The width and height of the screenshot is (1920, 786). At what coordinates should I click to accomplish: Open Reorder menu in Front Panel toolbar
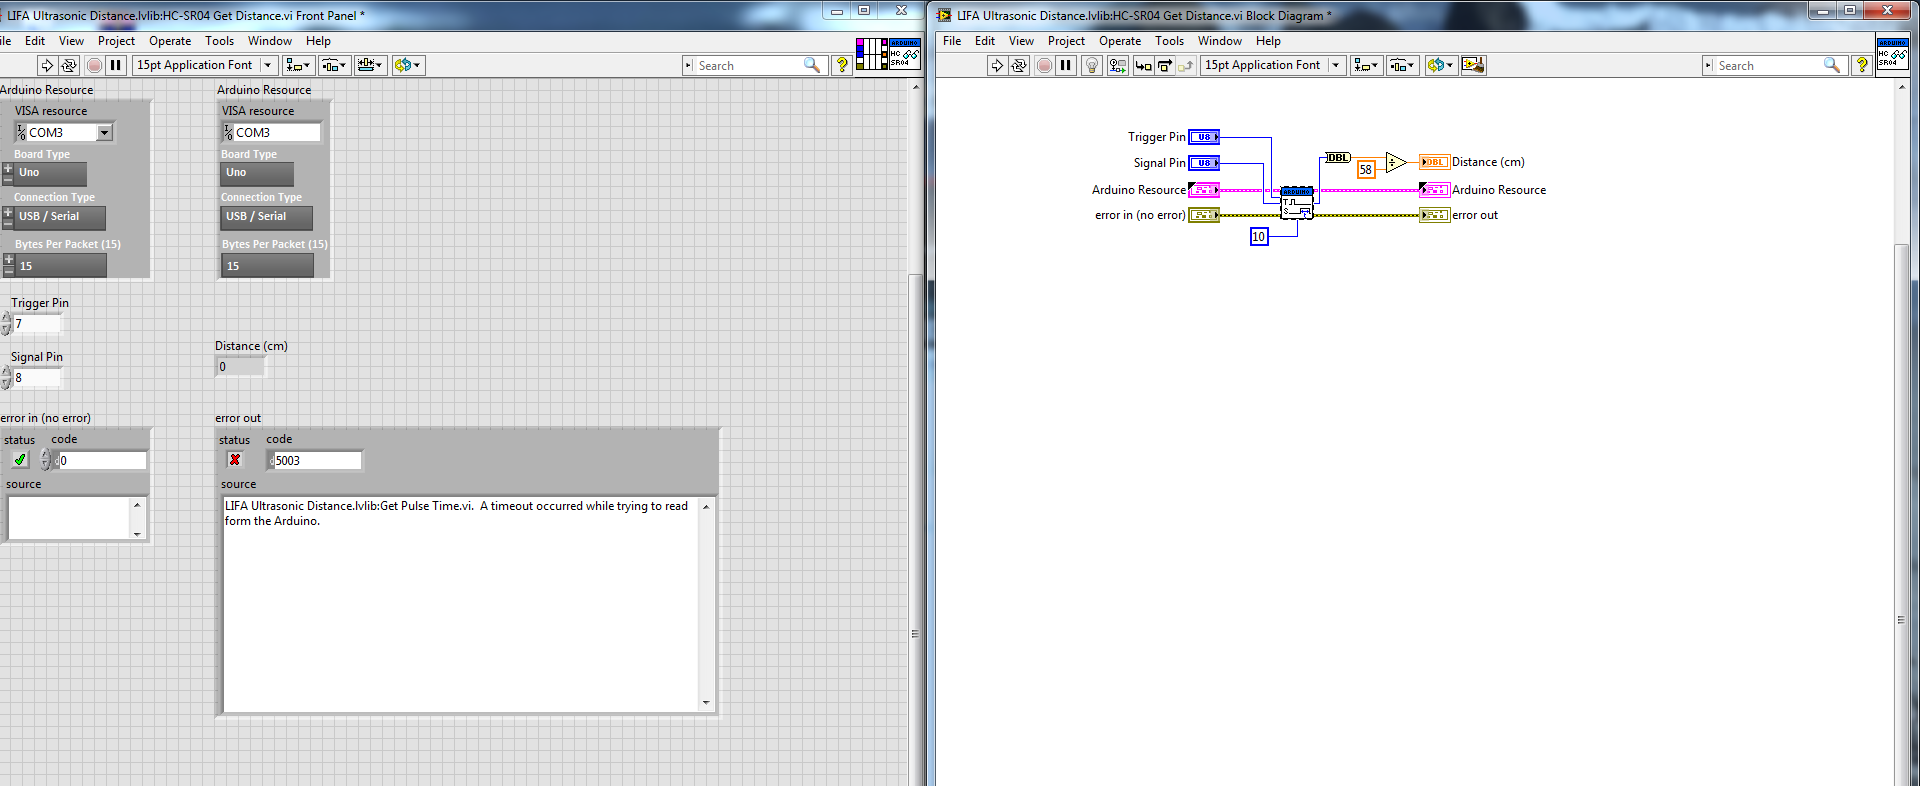pos(408,65)
